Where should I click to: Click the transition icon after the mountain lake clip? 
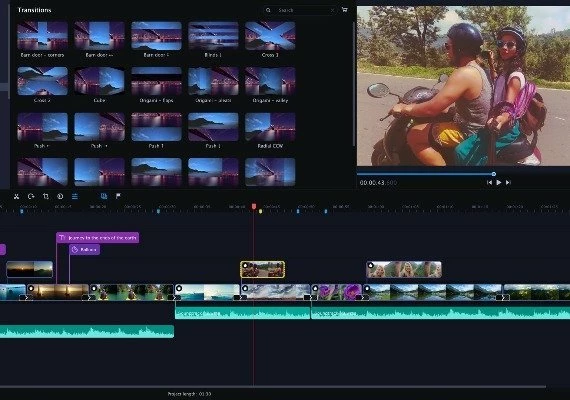pyautogui.click(x=503, y=297)
